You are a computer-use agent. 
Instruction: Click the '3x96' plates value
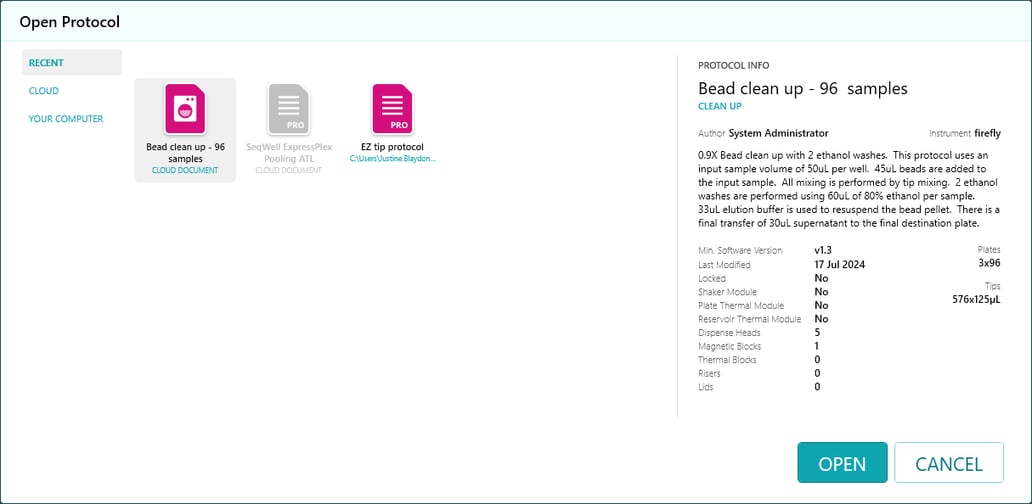(989, 263)
